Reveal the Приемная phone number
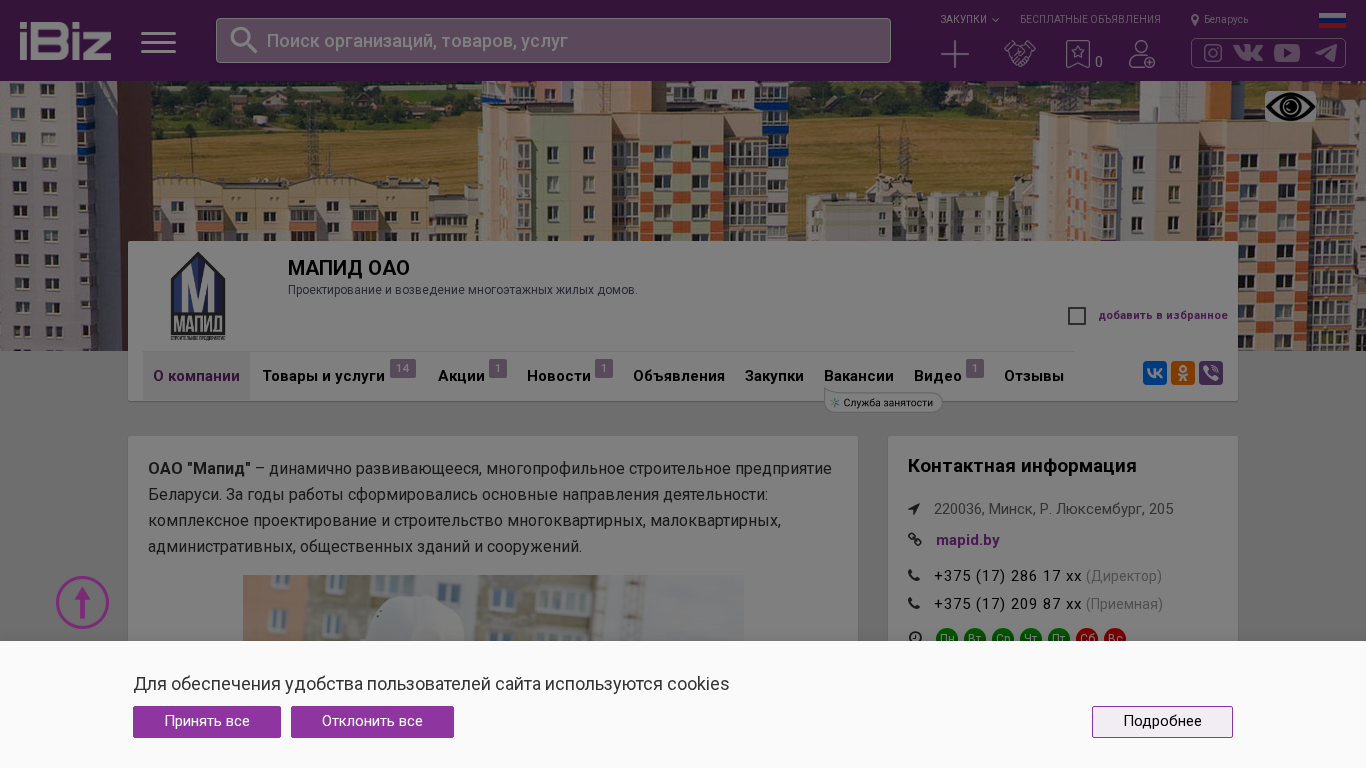 (1008, 604)
